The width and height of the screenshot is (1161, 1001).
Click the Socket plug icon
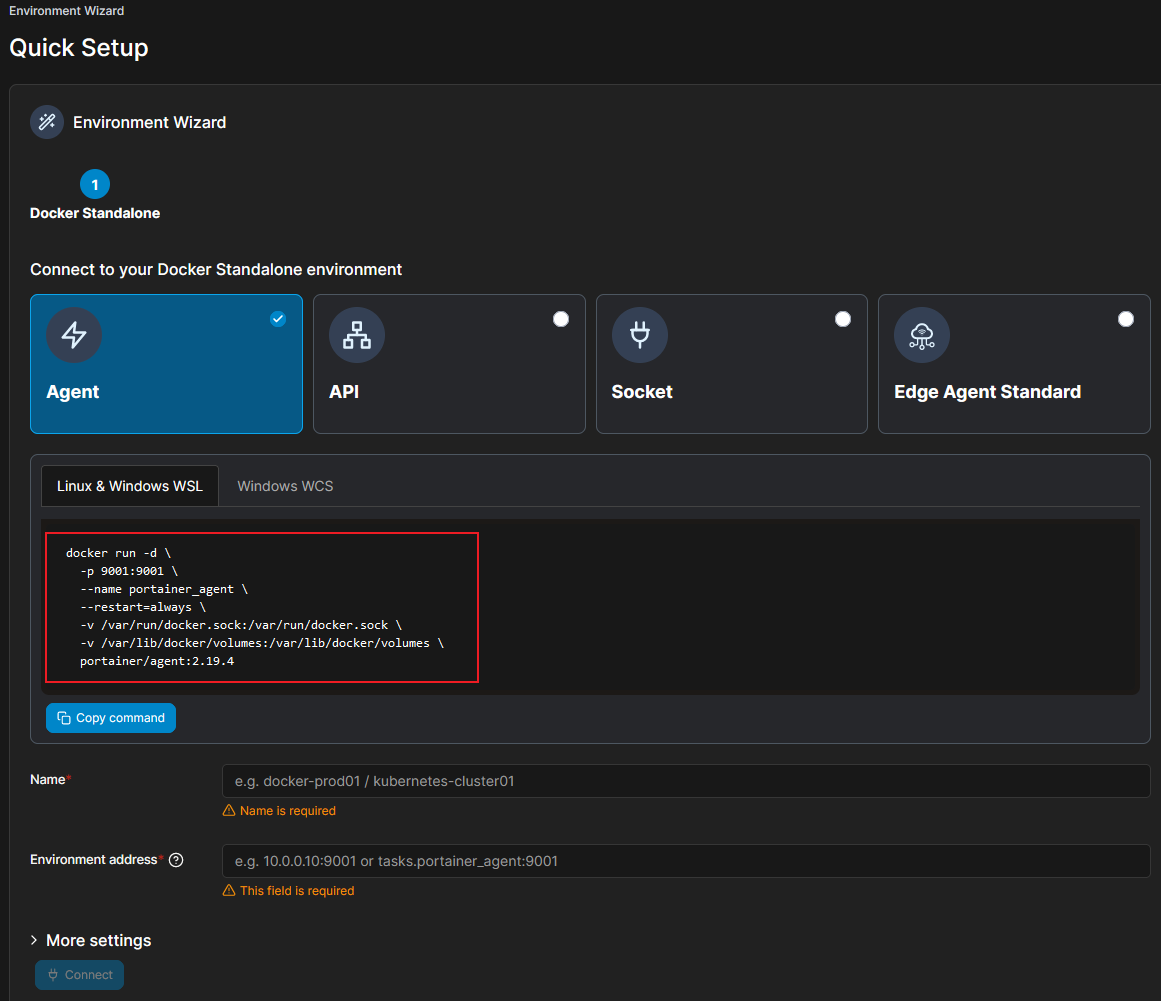(640, 335)
